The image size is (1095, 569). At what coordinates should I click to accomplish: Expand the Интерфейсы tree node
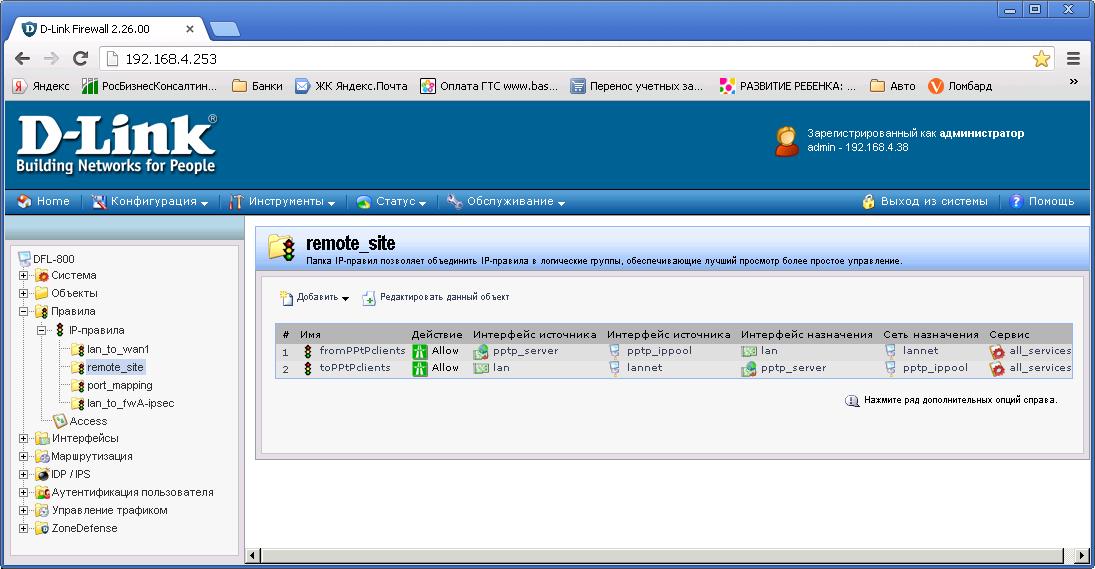[x=23, y=438]
